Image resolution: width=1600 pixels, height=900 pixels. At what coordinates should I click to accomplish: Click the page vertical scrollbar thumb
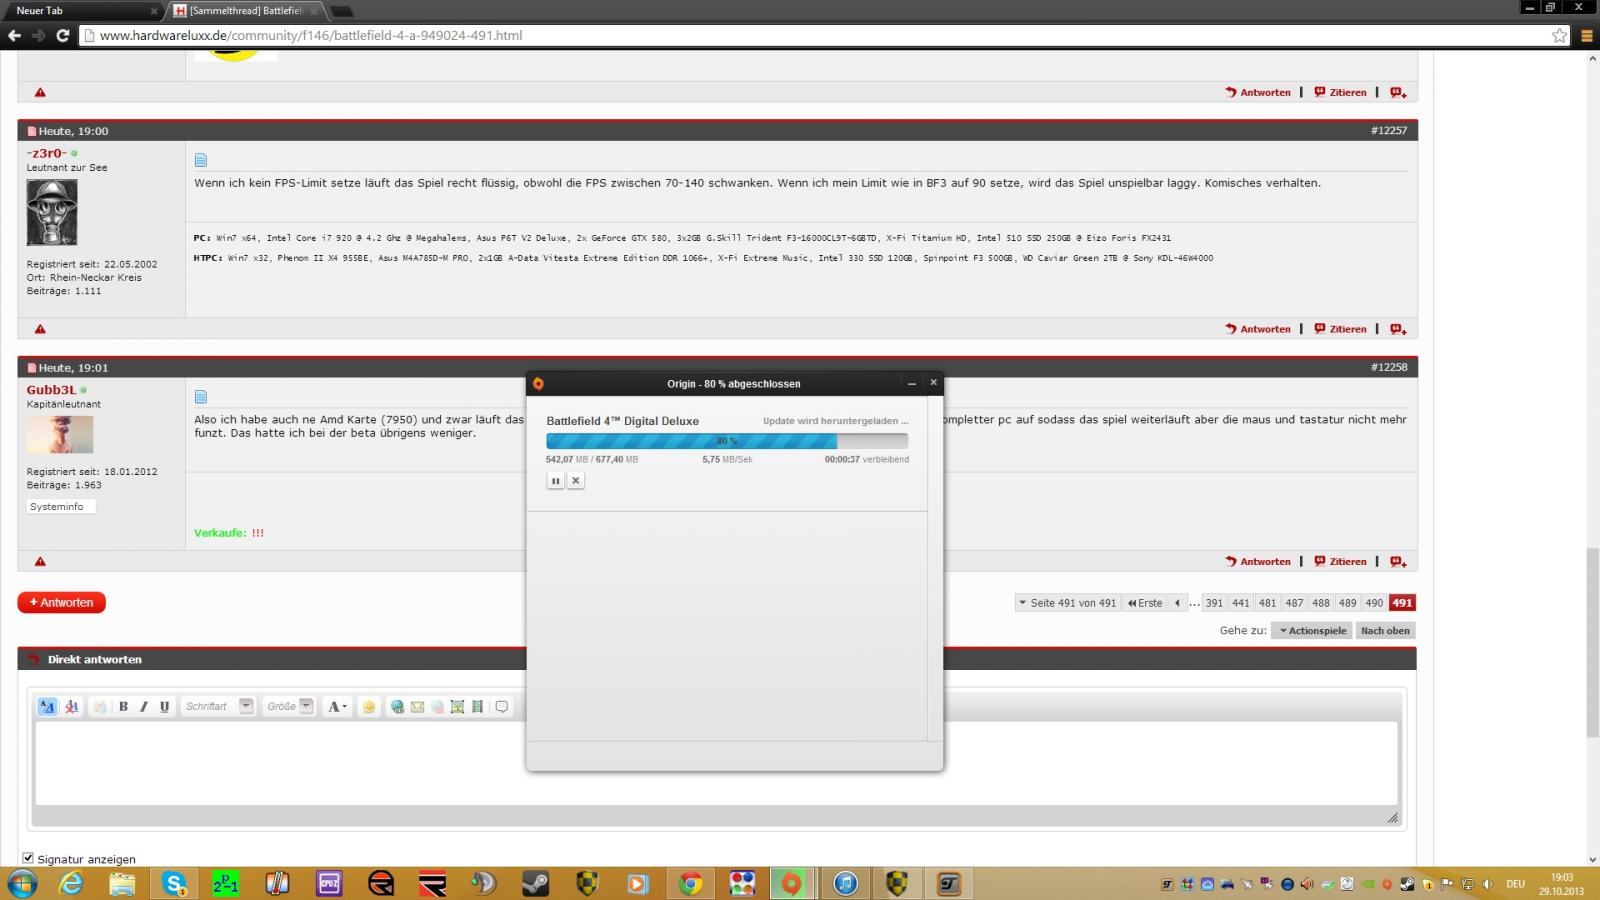pyautogui.click(x=1592, y=643)
